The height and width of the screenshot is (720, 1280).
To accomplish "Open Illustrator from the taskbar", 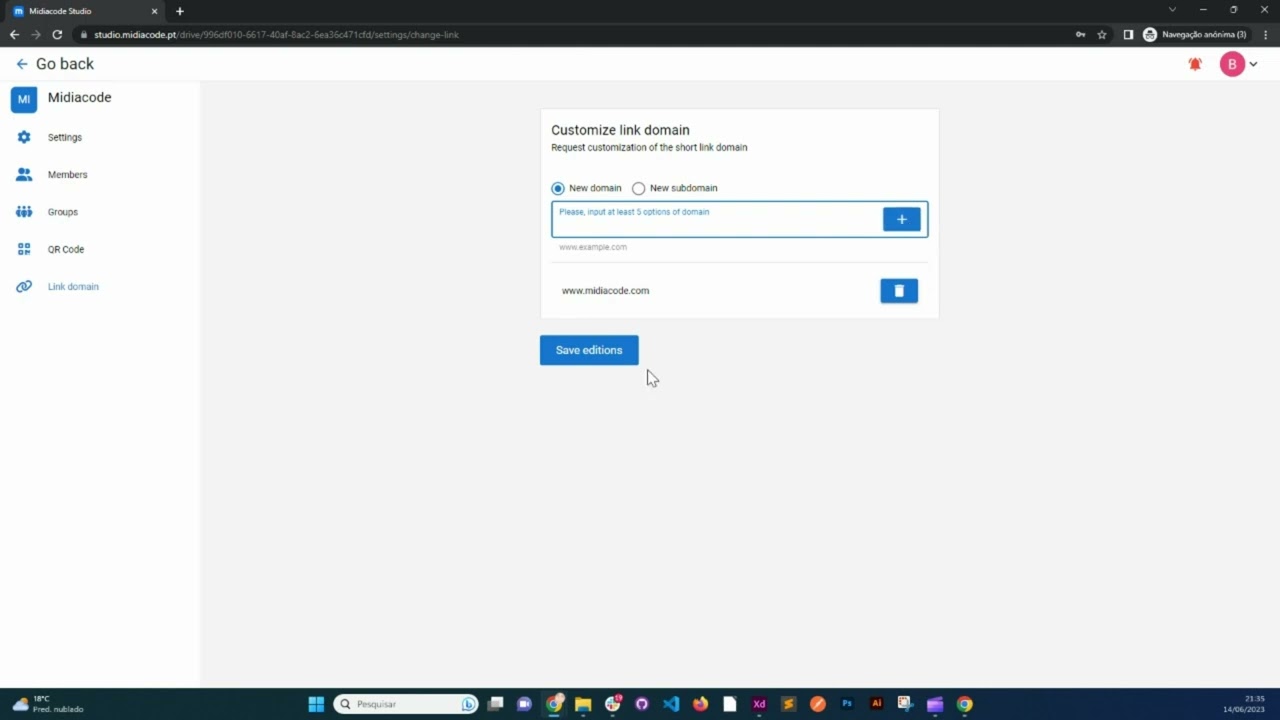I will pyautogui.click(x=877, y=704).
